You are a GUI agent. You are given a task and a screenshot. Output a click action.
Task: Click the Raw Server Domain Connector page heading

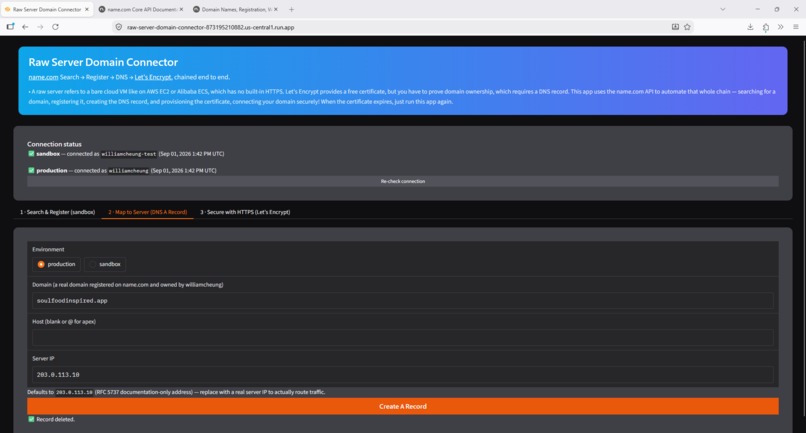tap(103, 62)
